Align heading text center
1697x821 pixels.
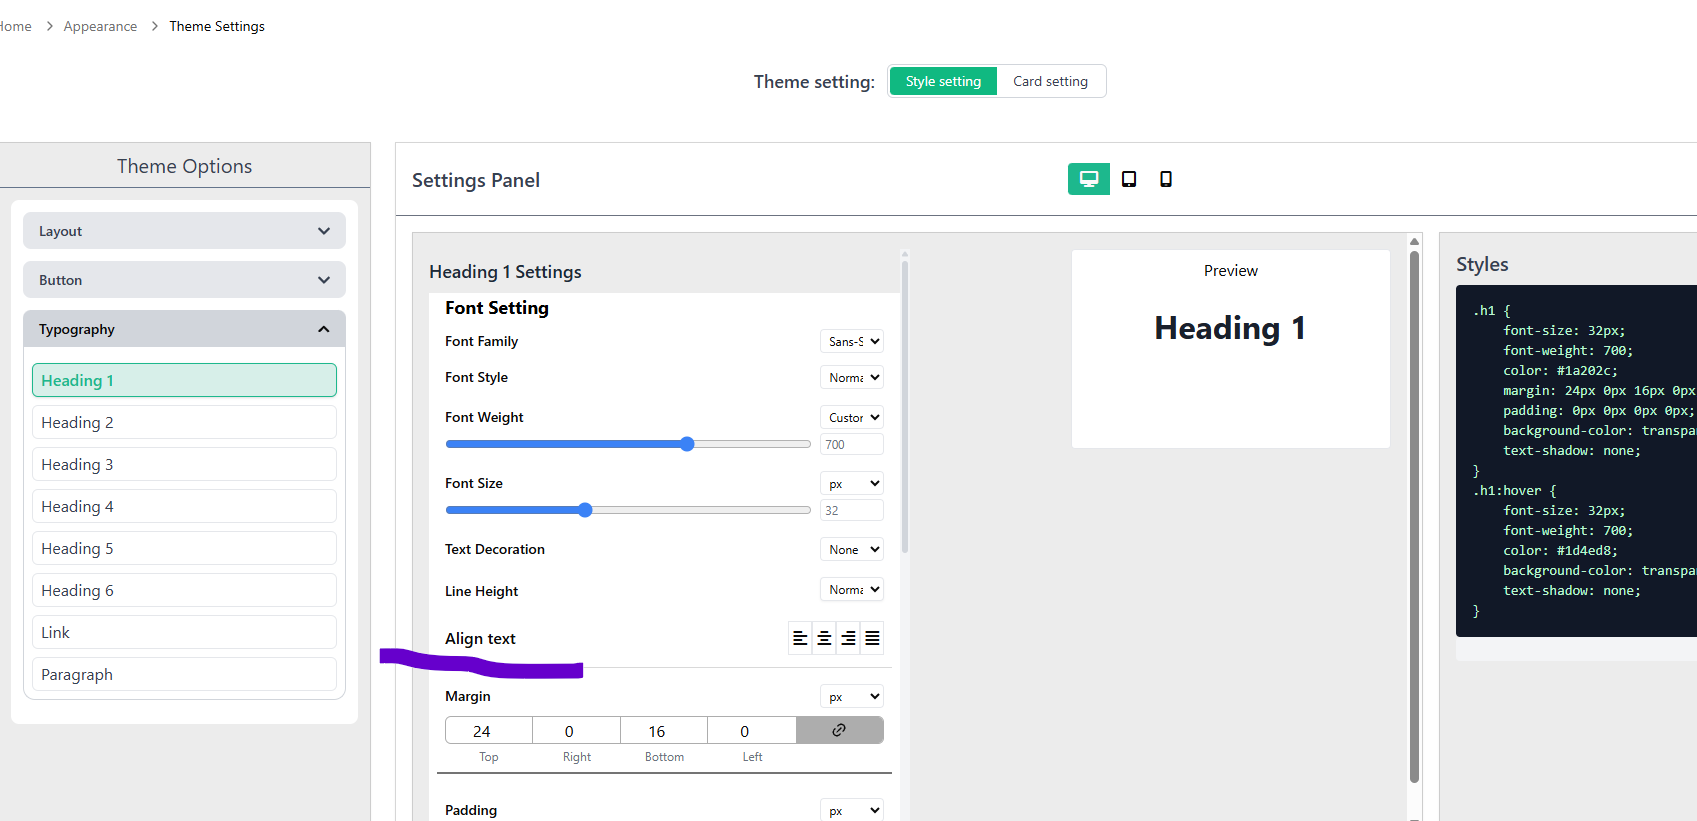(824, 638)
